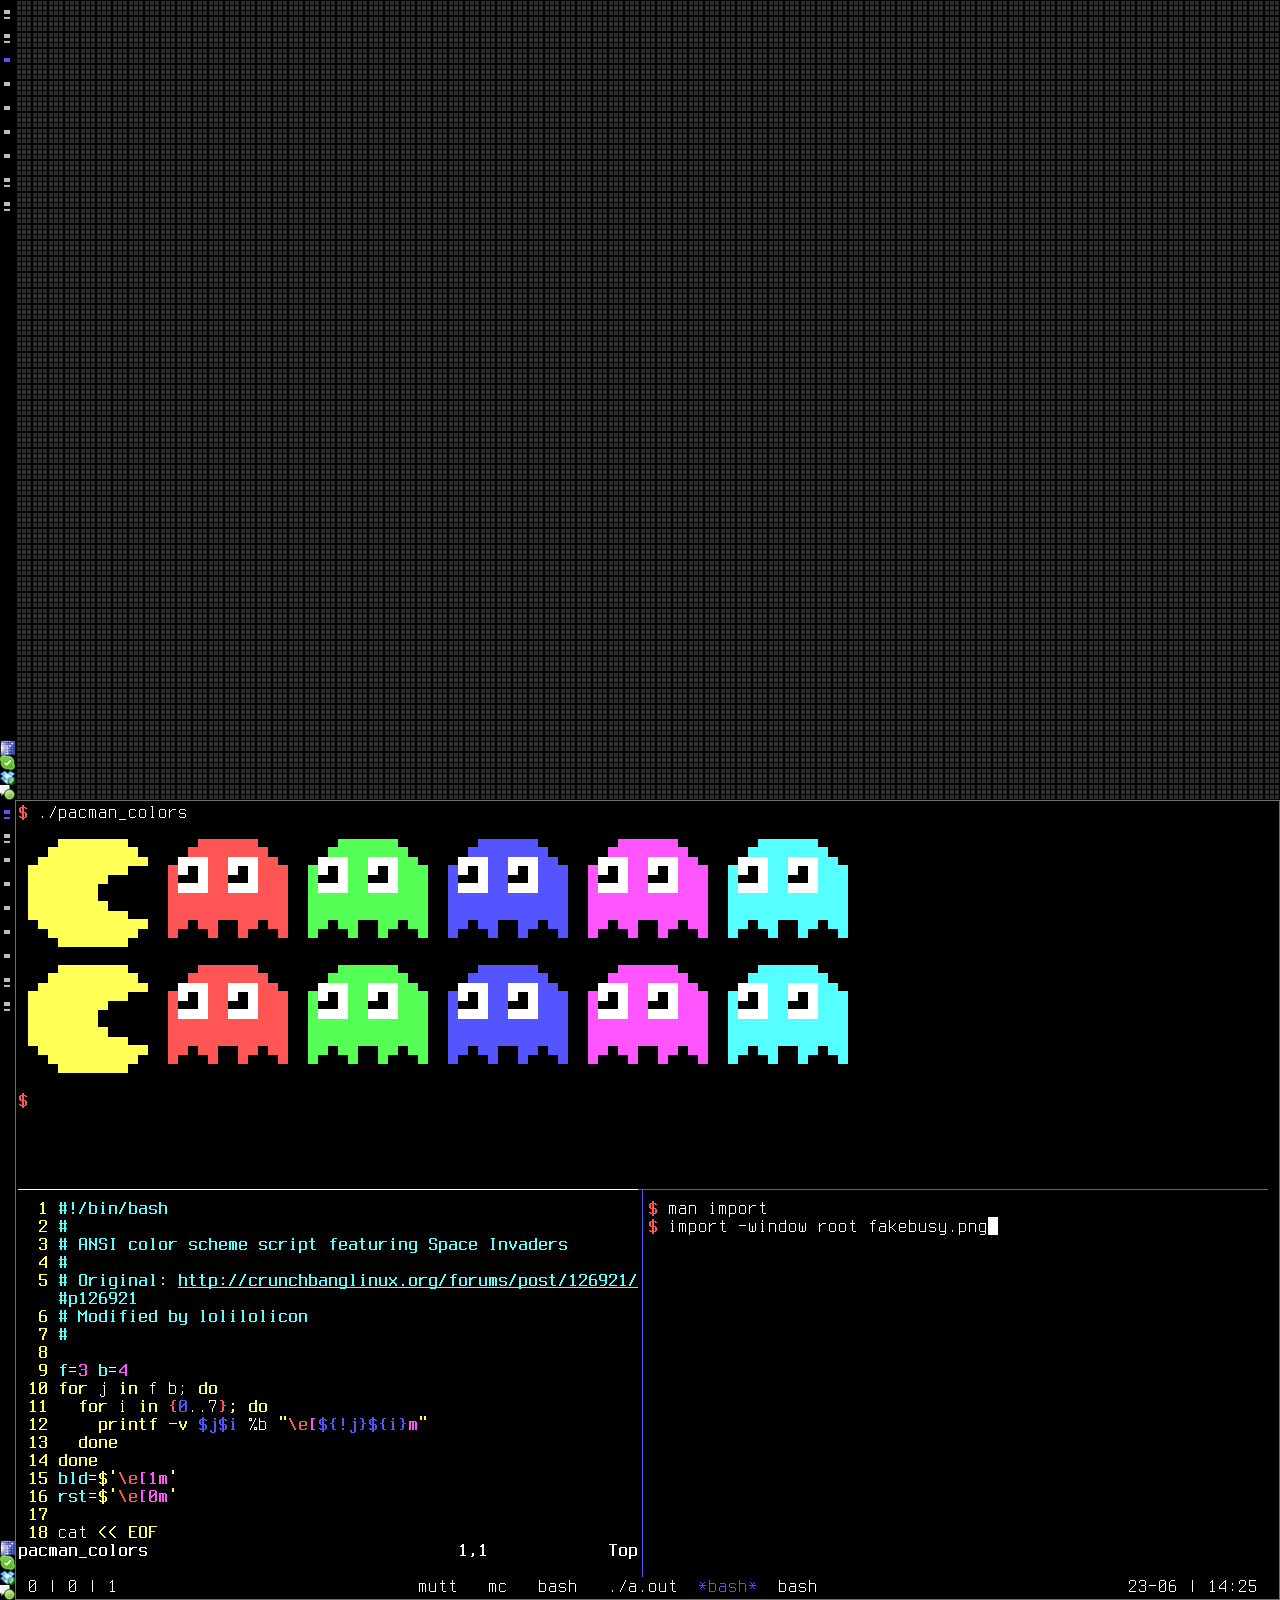Image resolution: width=1280 pixels, height=1600 pixels.
Task: Click the Dropbox icon beside the bottom status bar counters
Action: click(x=7, y=1577)
